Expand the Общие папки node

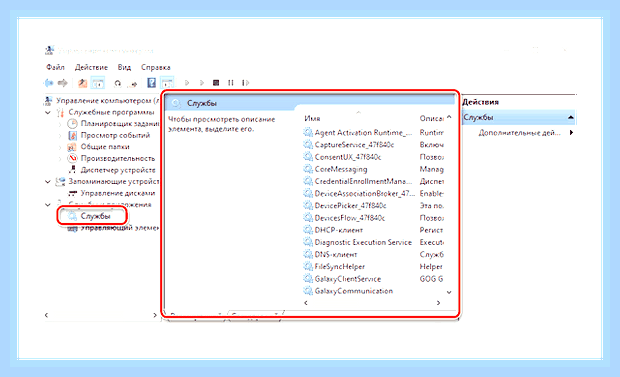point(60,147)
